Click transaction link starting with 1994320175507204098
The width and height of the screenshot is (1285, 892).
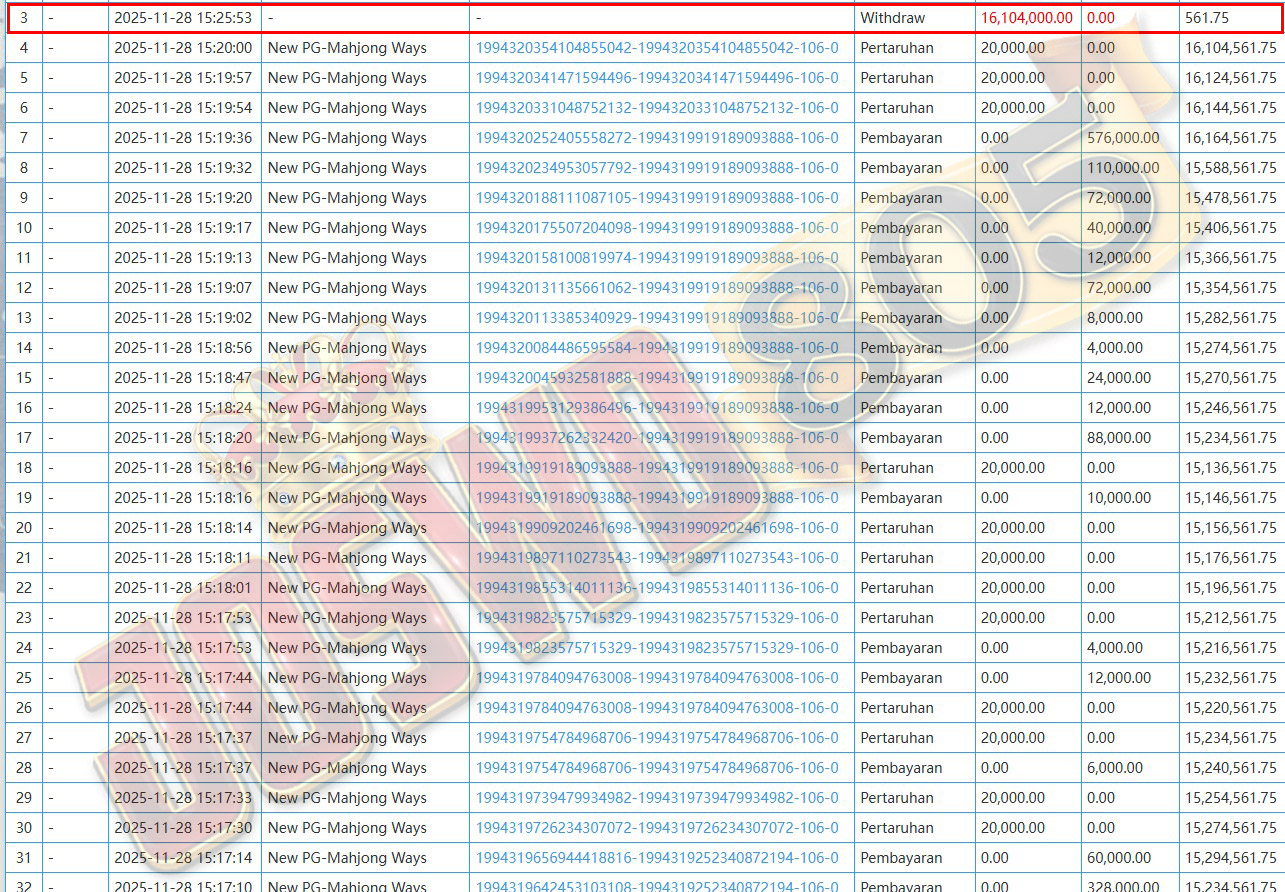657,228
